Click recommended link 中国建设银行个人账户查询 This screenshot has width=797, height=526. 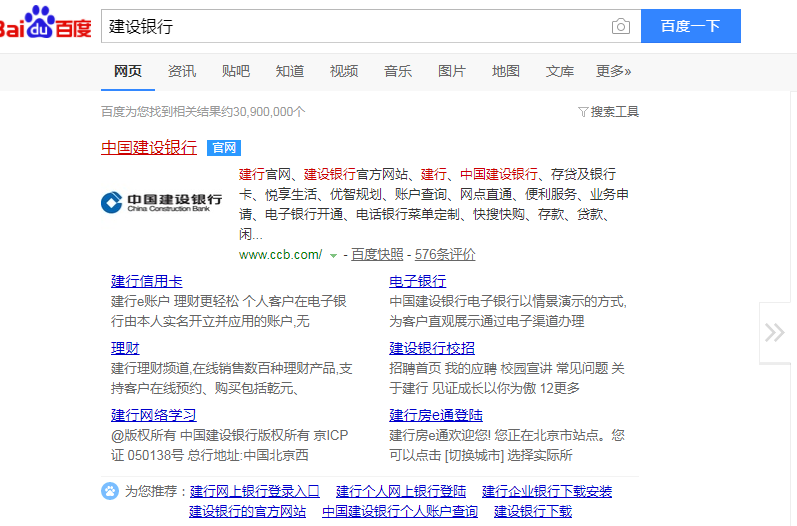pos(400,511)
